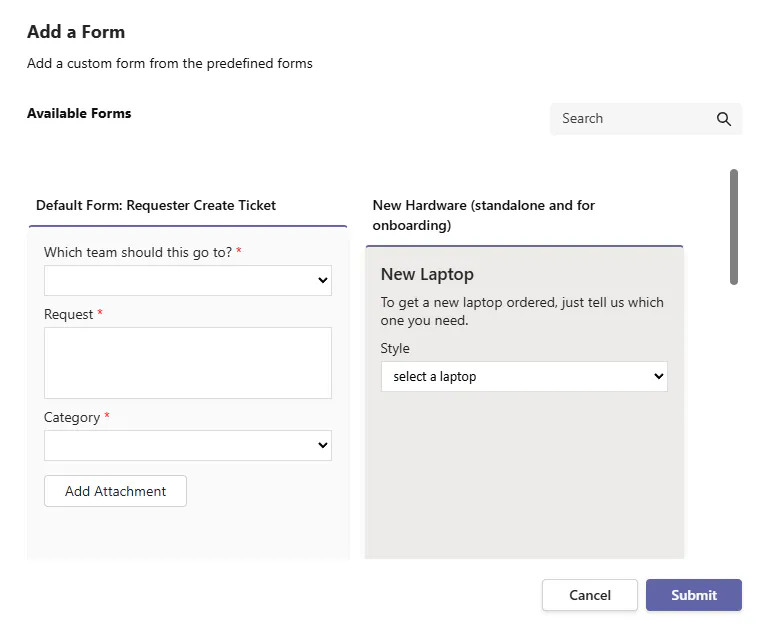Screen dimensions: 768x635
Task: Focus the Search forms input field
Action: (x=630, y=119)
